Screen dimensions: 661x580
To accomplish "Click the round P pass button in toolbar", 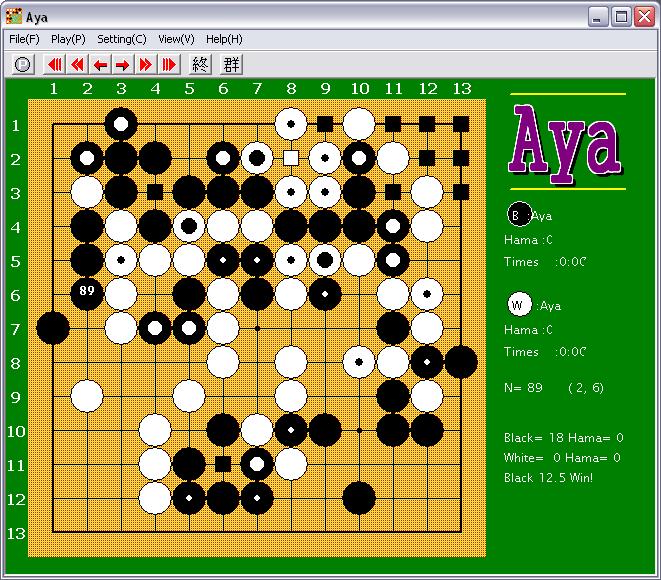I will pos(22,64).
